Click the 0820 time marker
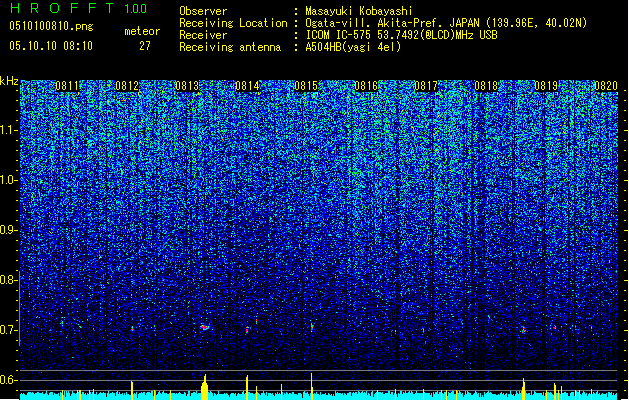629x400 pixels. pyautogui.click(x=606, y=86)
